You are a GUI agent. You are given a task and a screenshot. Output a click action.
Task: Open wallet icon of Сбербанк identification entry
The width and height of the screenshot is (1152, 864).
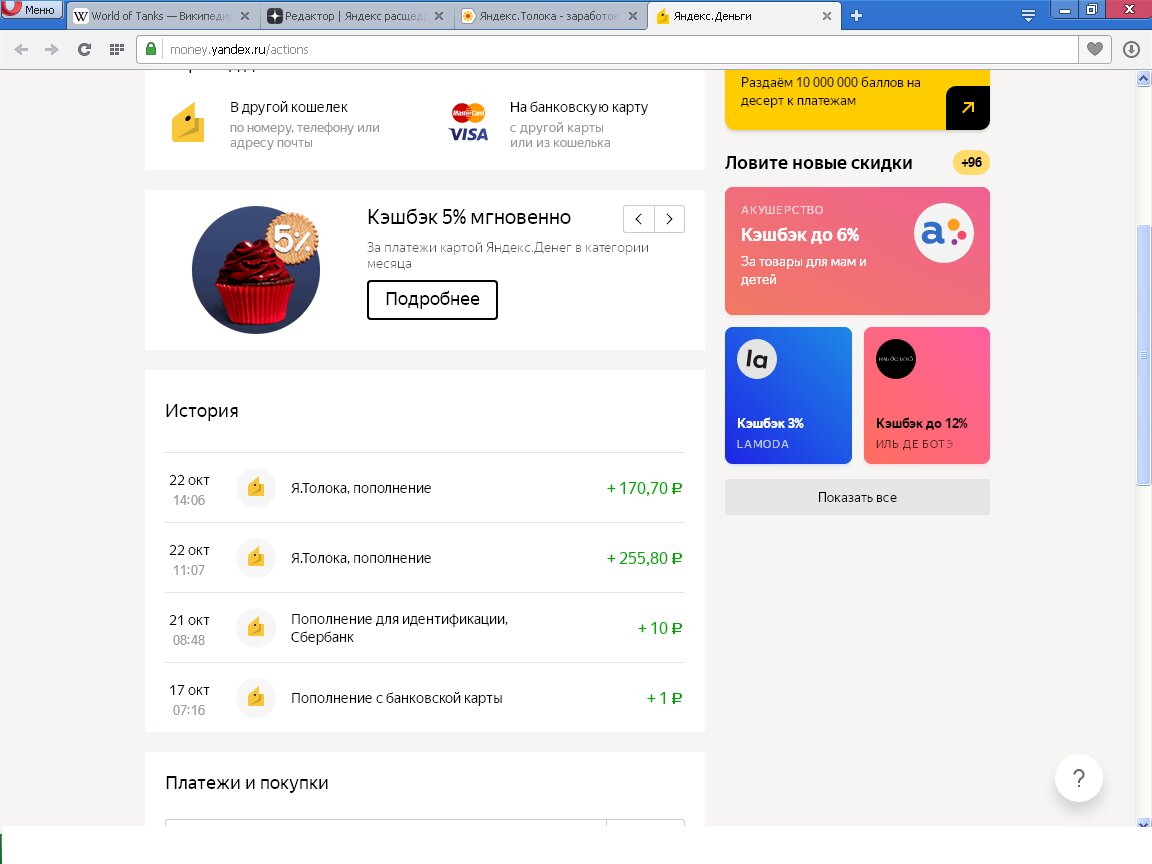coord(256,628)
